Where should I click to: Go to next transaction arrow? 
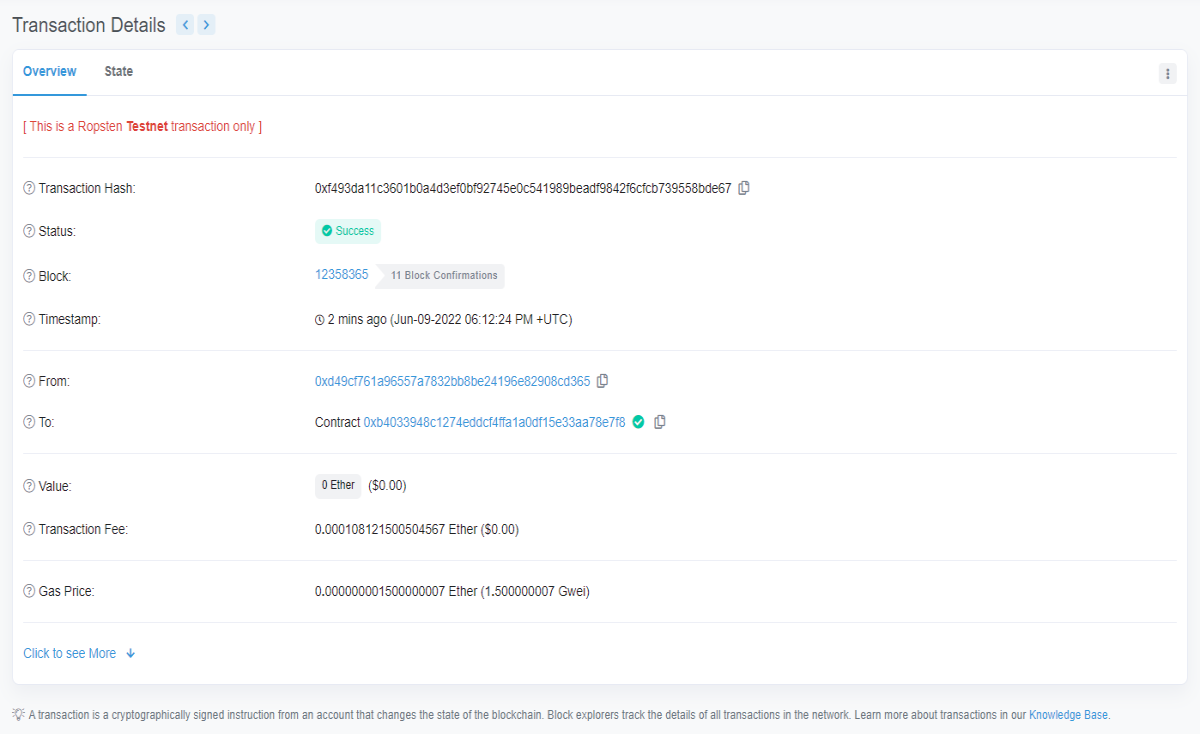pyautogui.click(x=206, y=25)
